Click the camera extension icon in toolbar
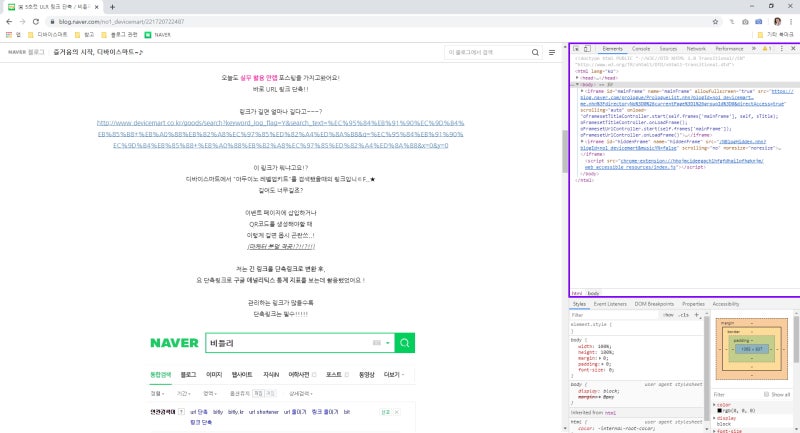The height and width of the screenshot is (433, 800). click(x=745, y=21)
